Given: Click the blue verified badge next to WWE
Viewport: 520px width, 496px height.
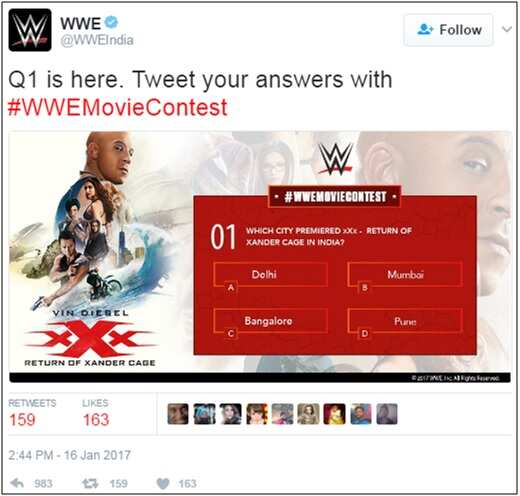Looking at the screenshot, I should 112,23.
